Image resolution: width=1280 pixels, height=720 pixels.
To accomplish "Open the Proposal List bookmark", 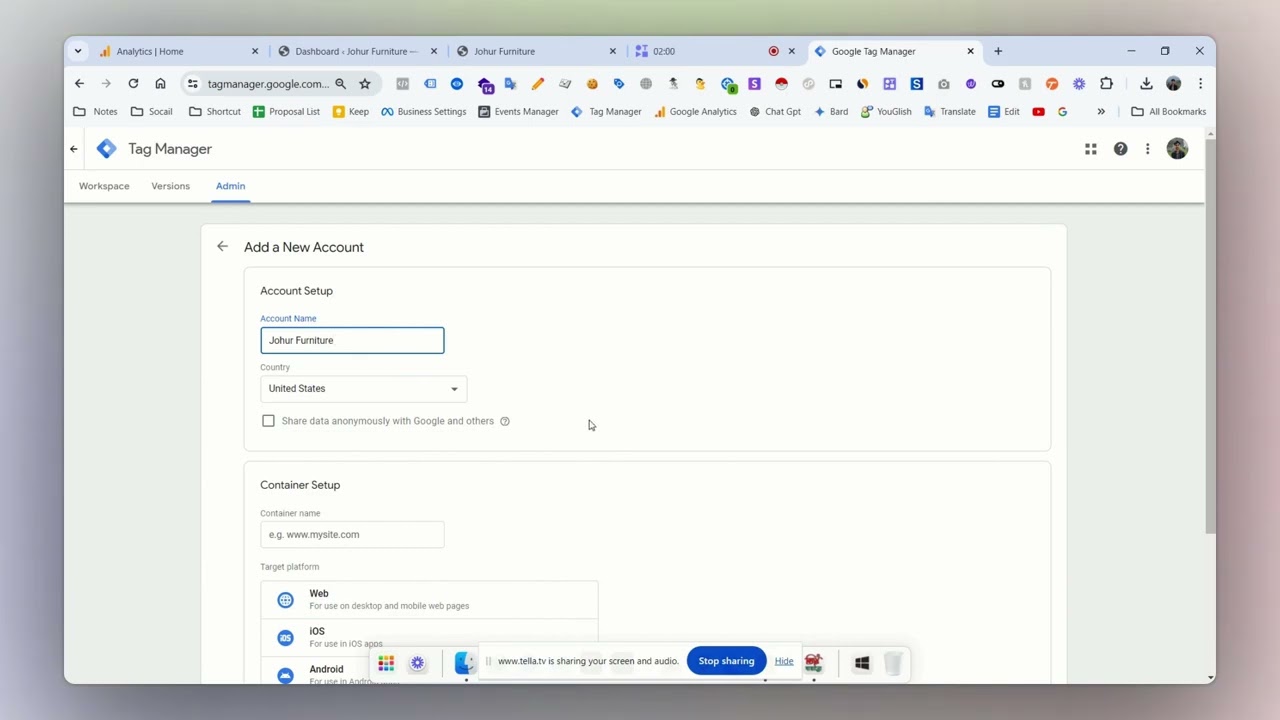I will tap(286, 112).
